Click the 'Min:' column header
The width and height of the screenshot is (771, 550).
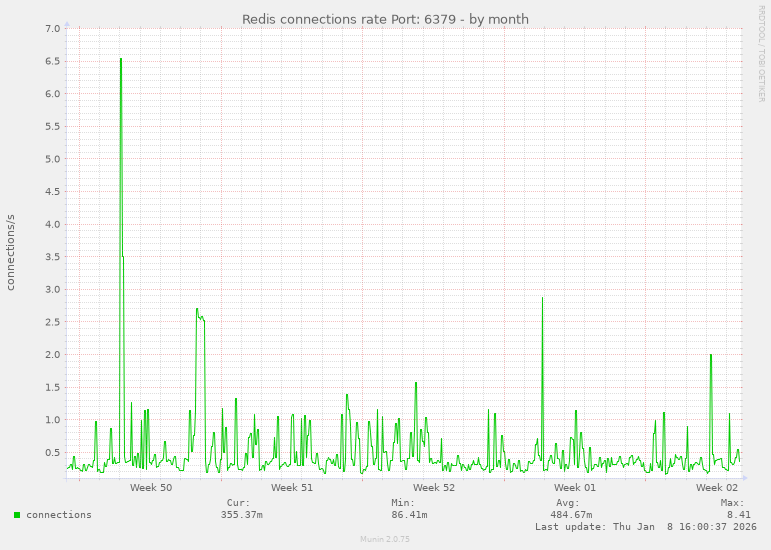click(403, 503)
